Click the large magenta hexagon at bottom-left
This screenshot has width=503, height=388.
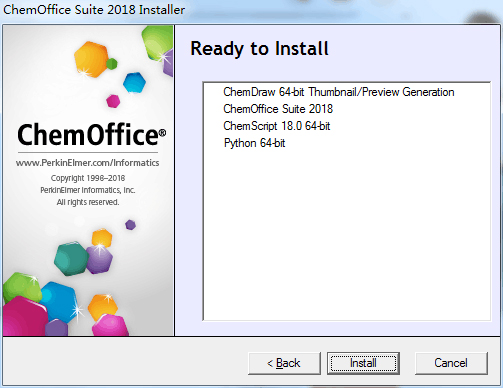[24, 317]
